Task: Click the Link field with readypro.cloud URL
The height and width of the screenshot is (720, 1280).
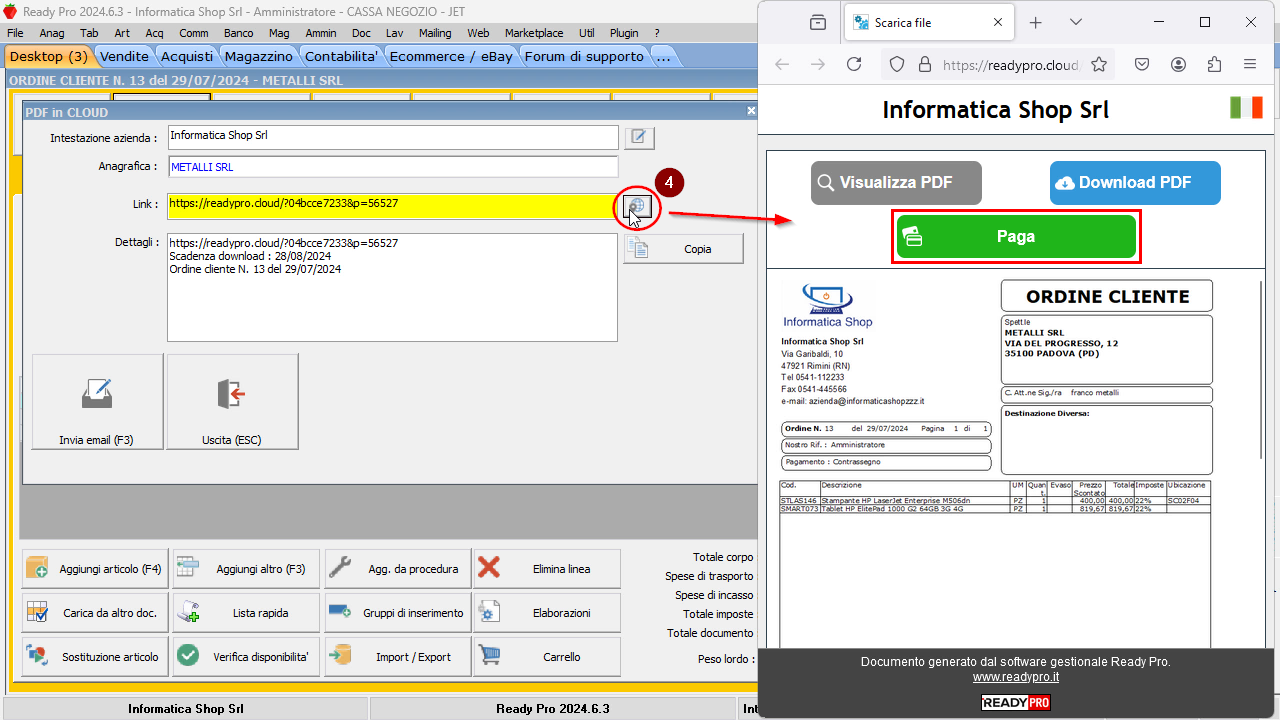Action: click(x=393, y=204)
